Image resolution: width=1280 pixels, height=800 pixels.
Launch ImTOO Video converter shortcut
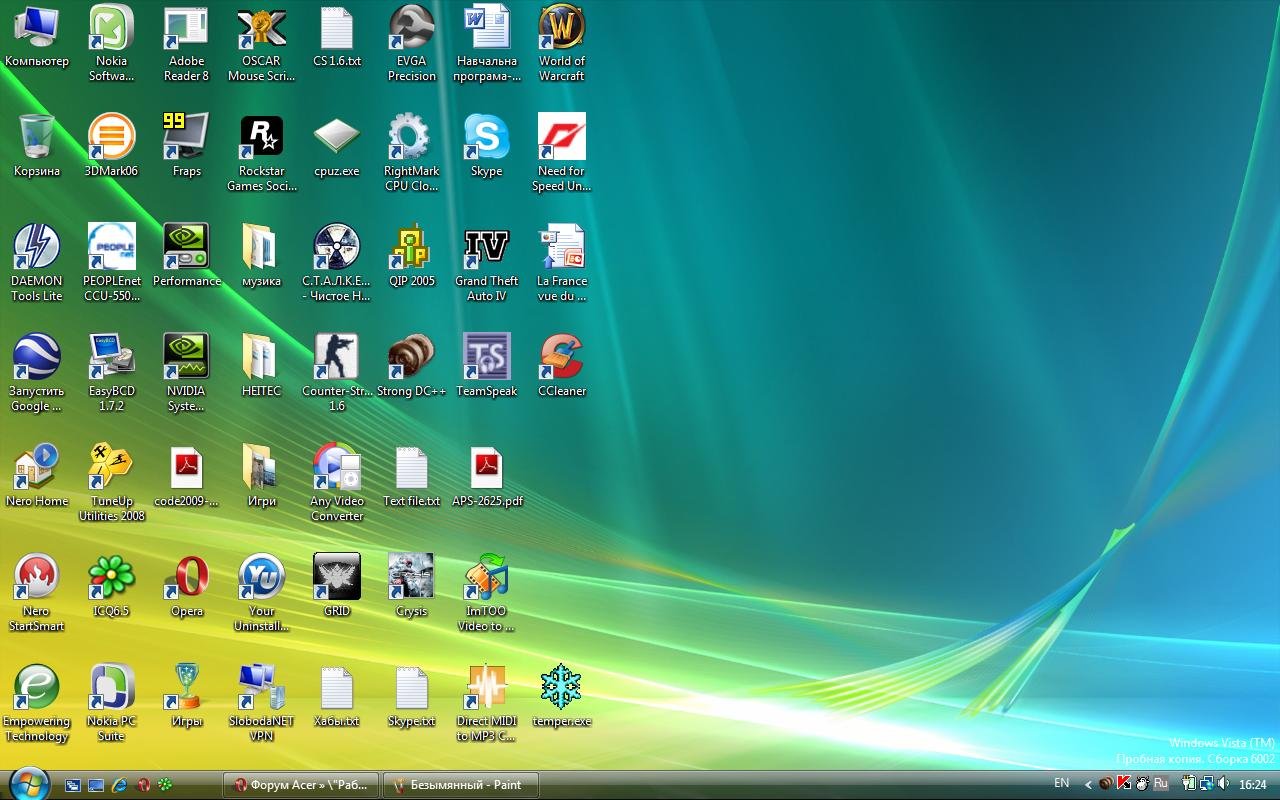487,577
